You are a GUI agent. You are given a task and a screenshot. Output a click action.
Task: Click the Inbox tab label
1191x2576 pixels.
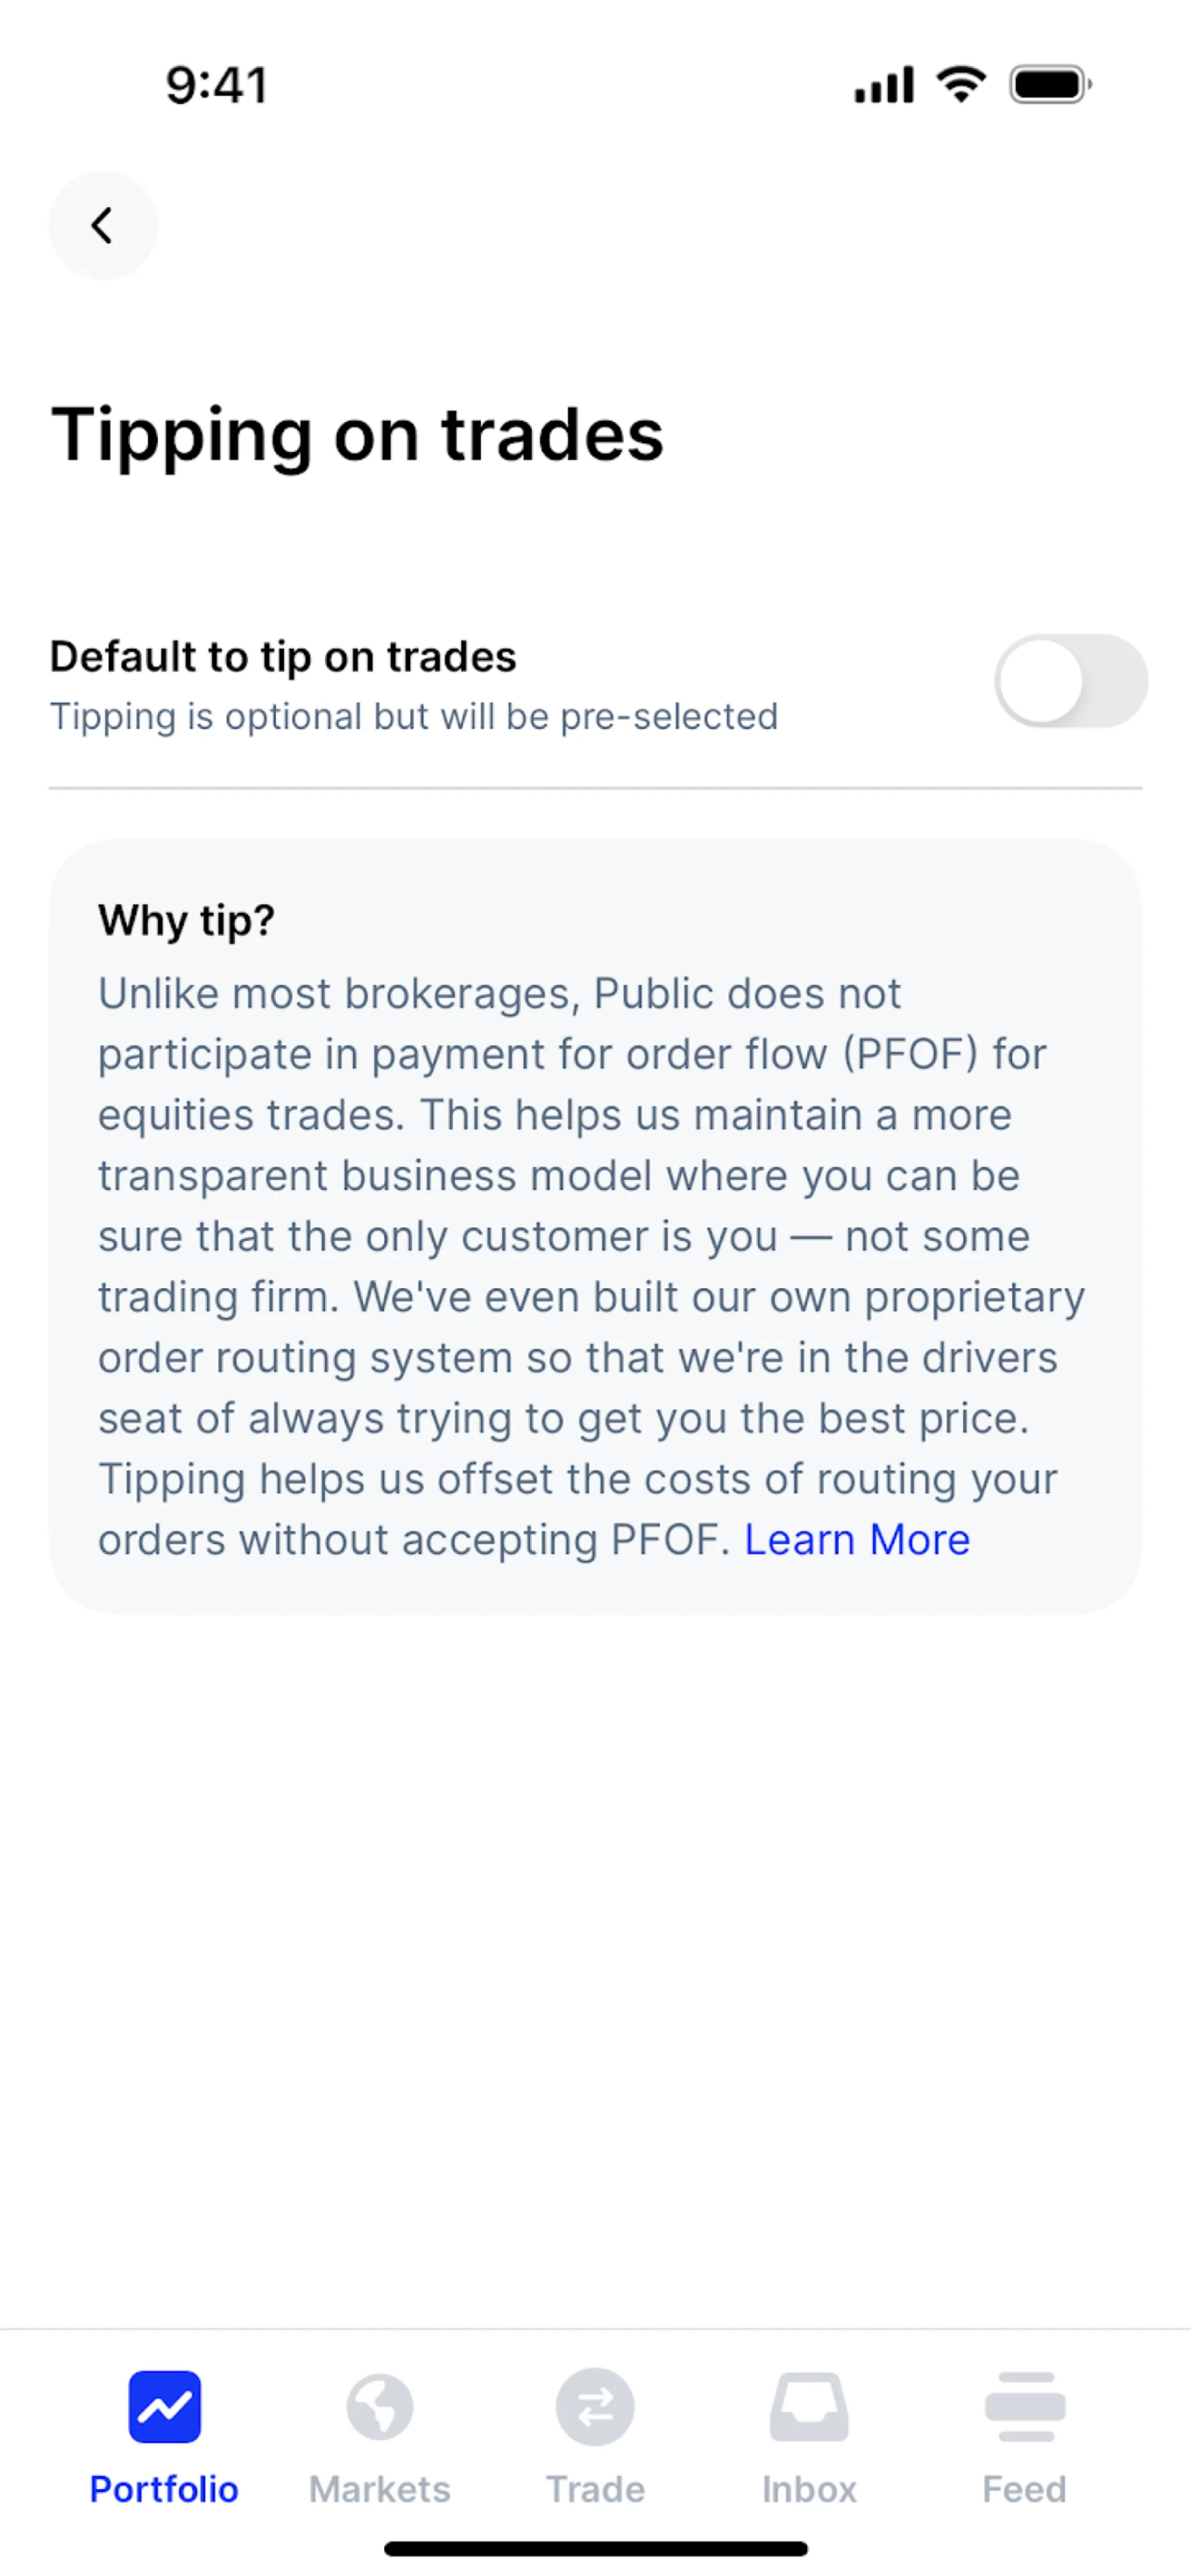pos(809,2489)
